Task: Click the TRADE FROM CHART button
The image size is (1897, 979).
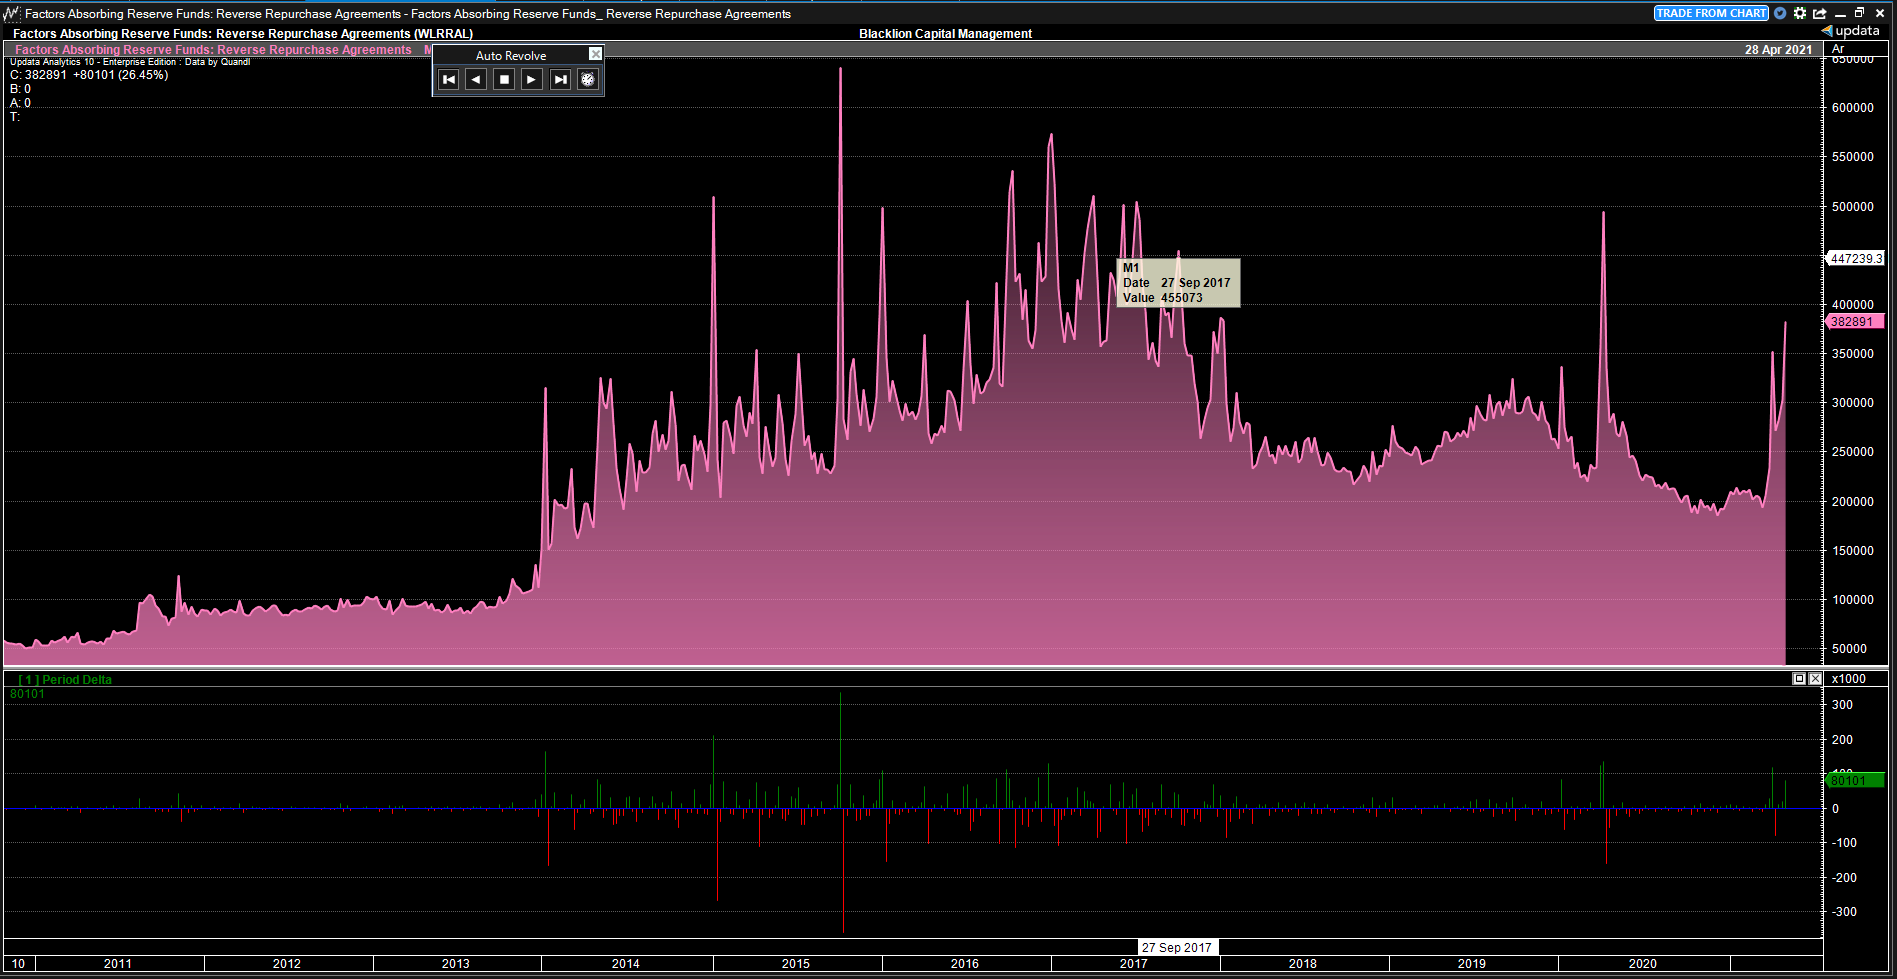Action: click(x=1711, y=13)
